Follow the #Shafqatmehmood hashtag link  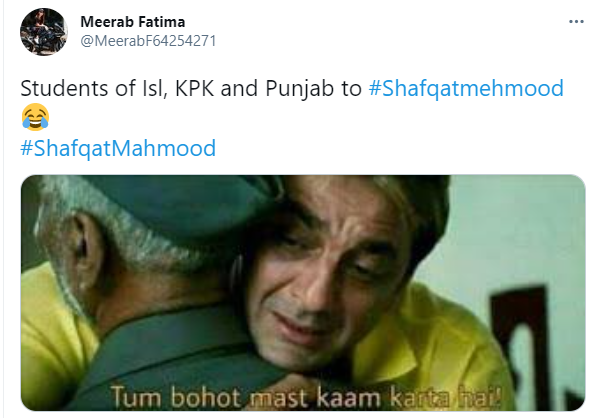pyautogui.click(x=466, y=89)
